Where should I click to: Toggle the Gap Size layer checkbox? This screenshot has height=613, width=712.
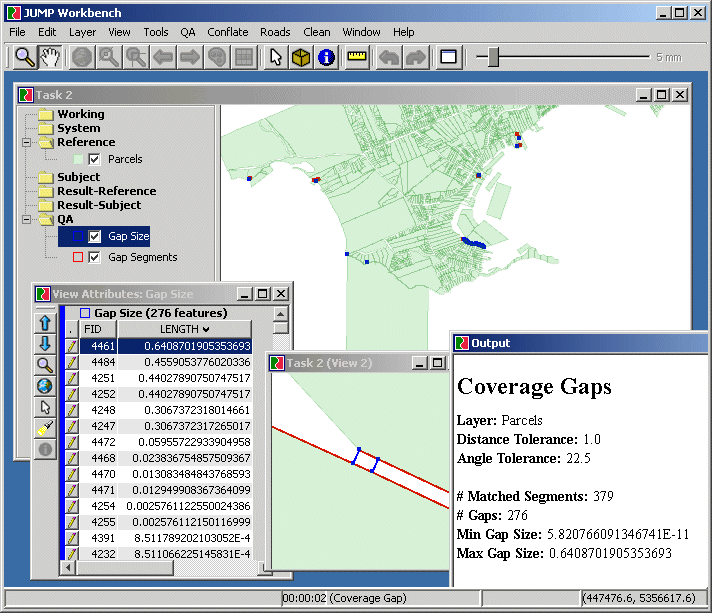pyautogui.click(x=94, y=237)
